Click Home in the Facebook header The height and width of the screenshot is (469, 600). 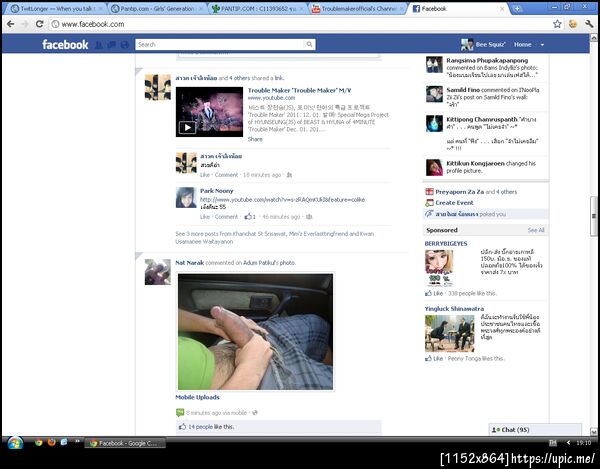pyautogui.click(x=522, y=44)
